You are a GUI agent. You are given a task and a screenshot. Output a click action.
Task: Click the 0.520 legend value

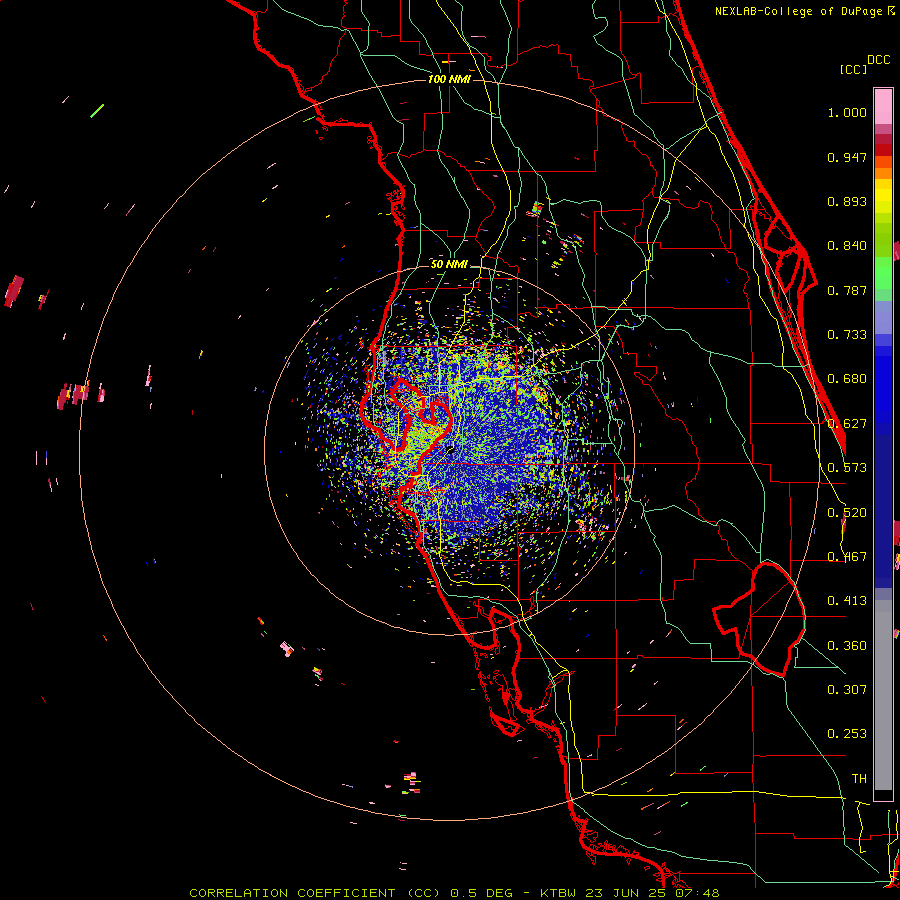coord(847,513)
